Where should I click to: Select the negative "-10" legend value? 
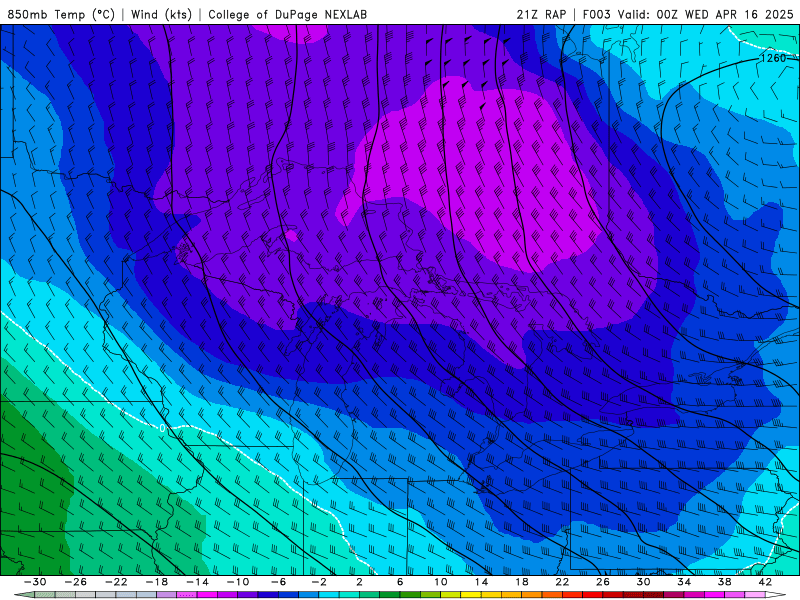[238, 582]
